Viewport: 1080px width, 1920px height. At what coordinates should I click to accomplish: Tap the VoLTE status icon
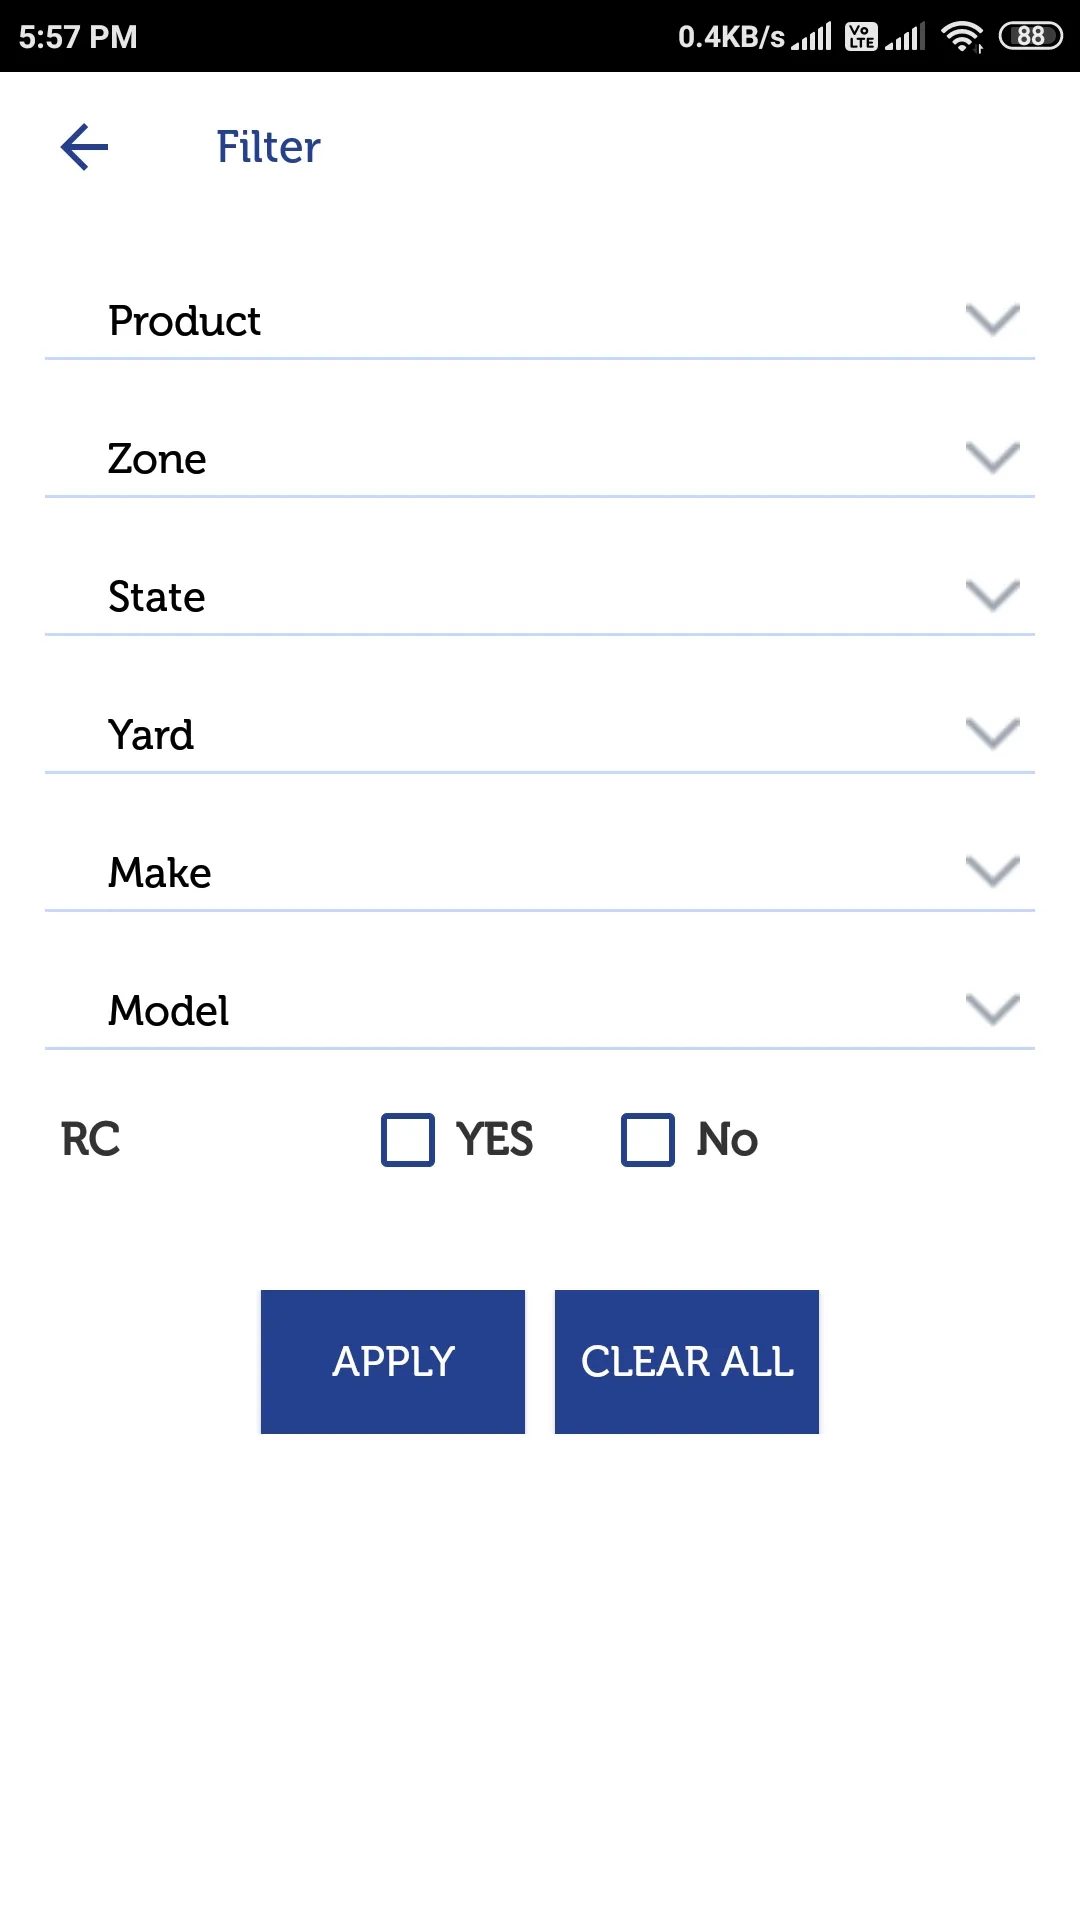[861, 37]
